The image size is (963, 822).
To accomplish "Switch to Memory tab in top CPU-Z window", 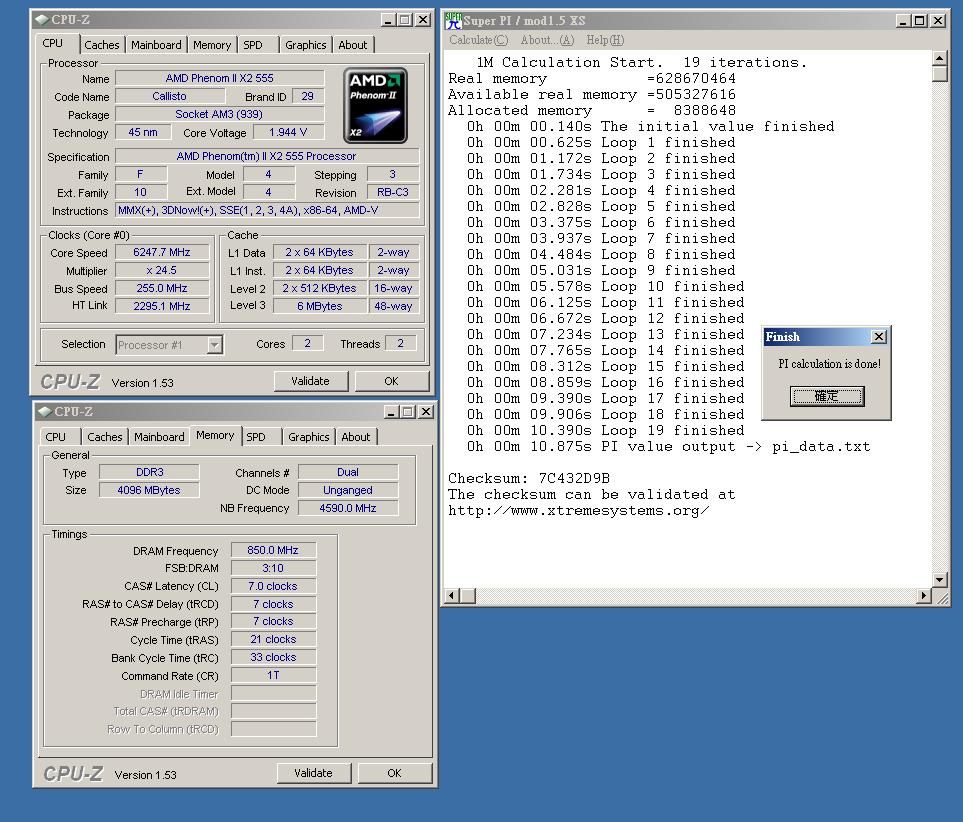I will pos(212,45).
